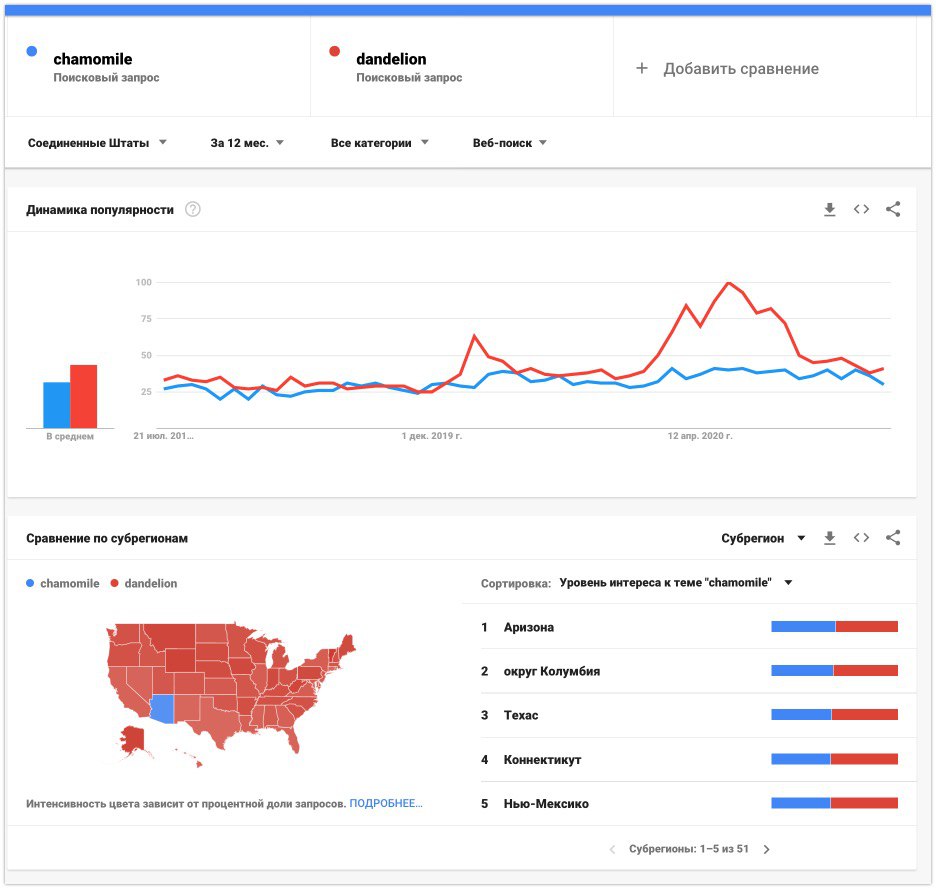Screen dimensions: 936x889
Task: Click the 1 дек. 2019 г. axis label
Action: click(x=432, y=436)
